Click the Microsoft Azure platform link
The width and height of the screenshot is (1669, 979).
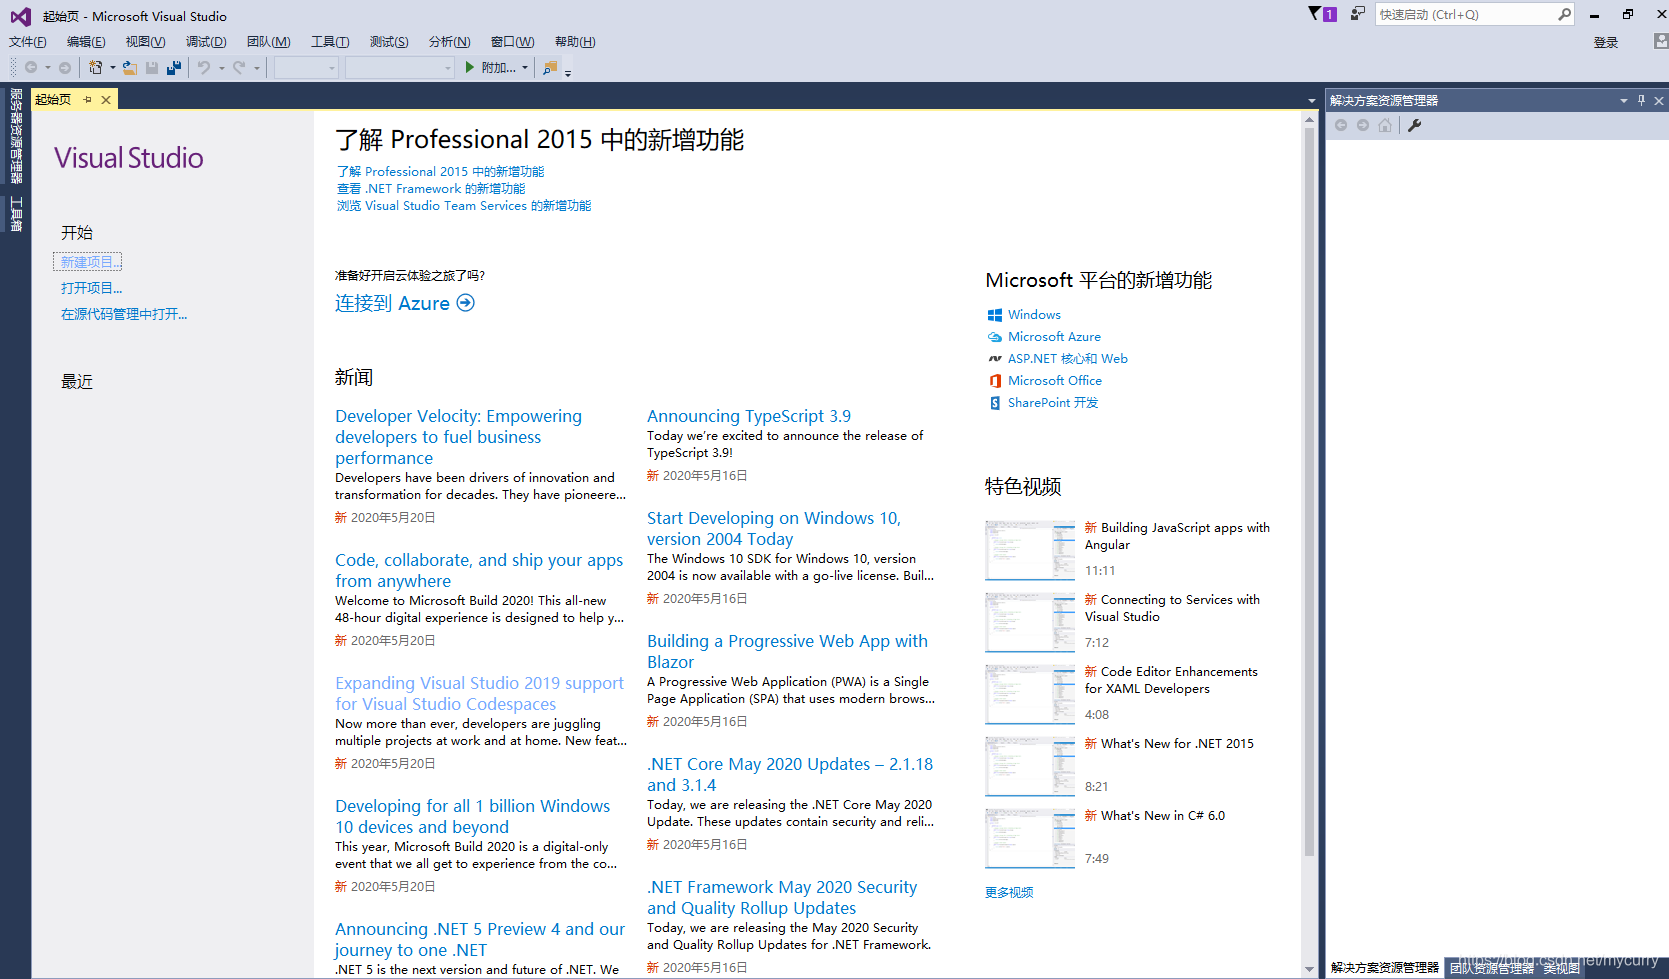[1054, 337]
